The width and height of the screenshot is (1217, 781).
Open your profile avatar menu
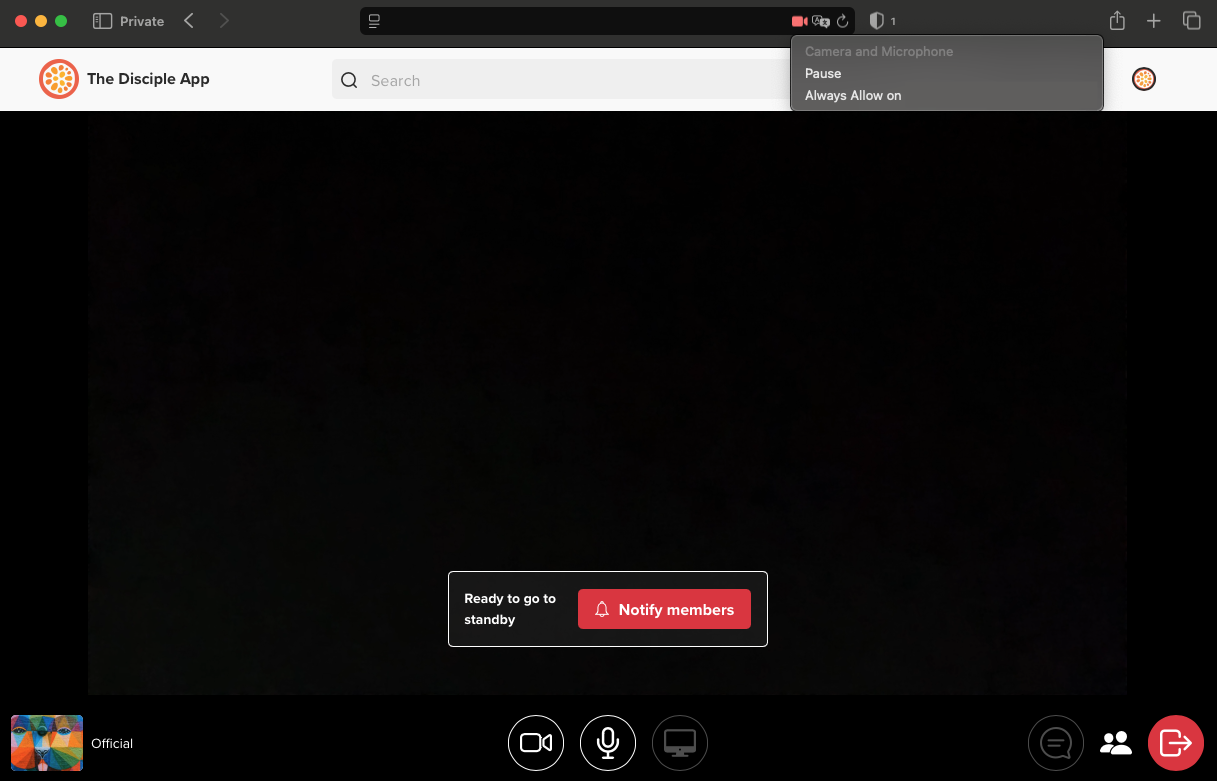tap(1144, 78)
